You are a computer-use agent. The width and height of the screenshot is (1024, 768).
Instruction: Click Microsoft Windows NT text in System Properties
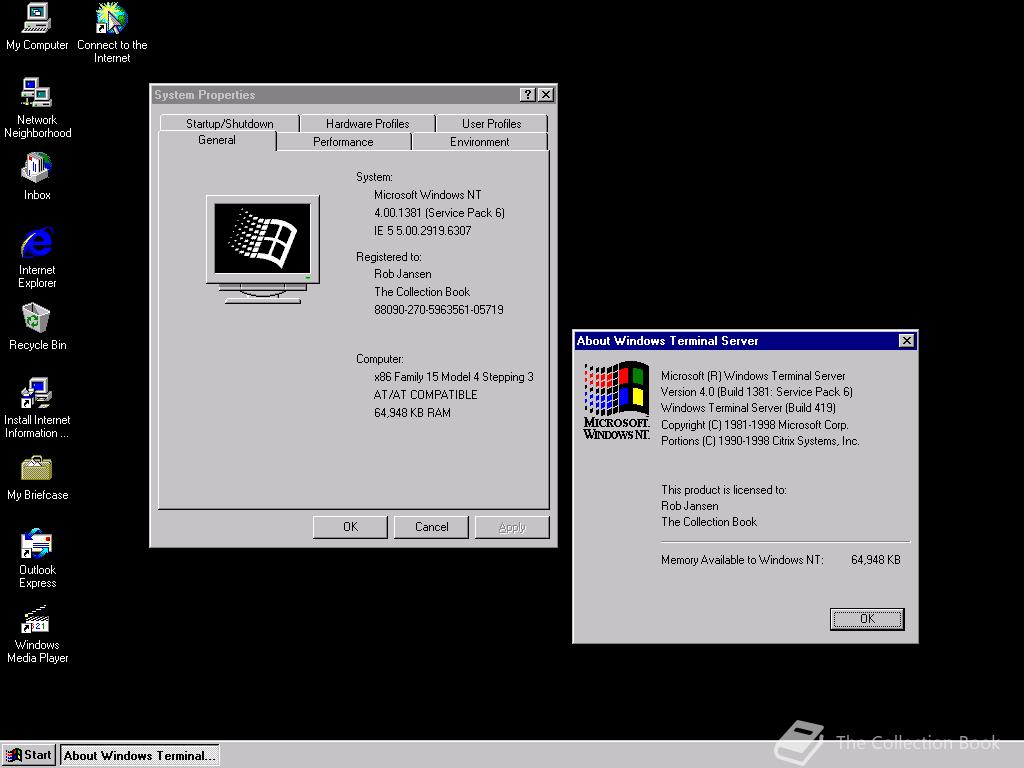click(x=427, y=195)
